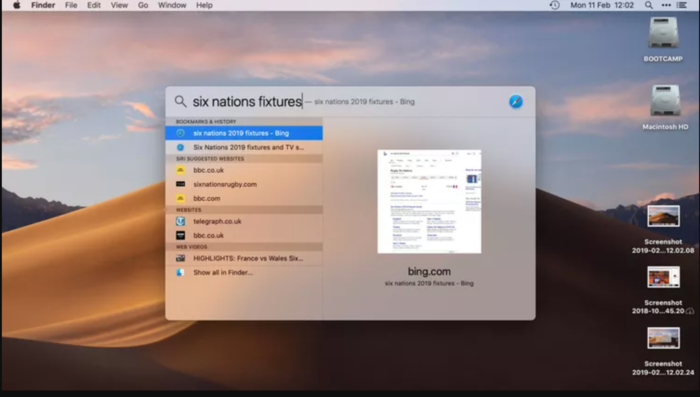This screenshot has width=700, height=397.
Task: Open the Help menu
Action: 204,5
